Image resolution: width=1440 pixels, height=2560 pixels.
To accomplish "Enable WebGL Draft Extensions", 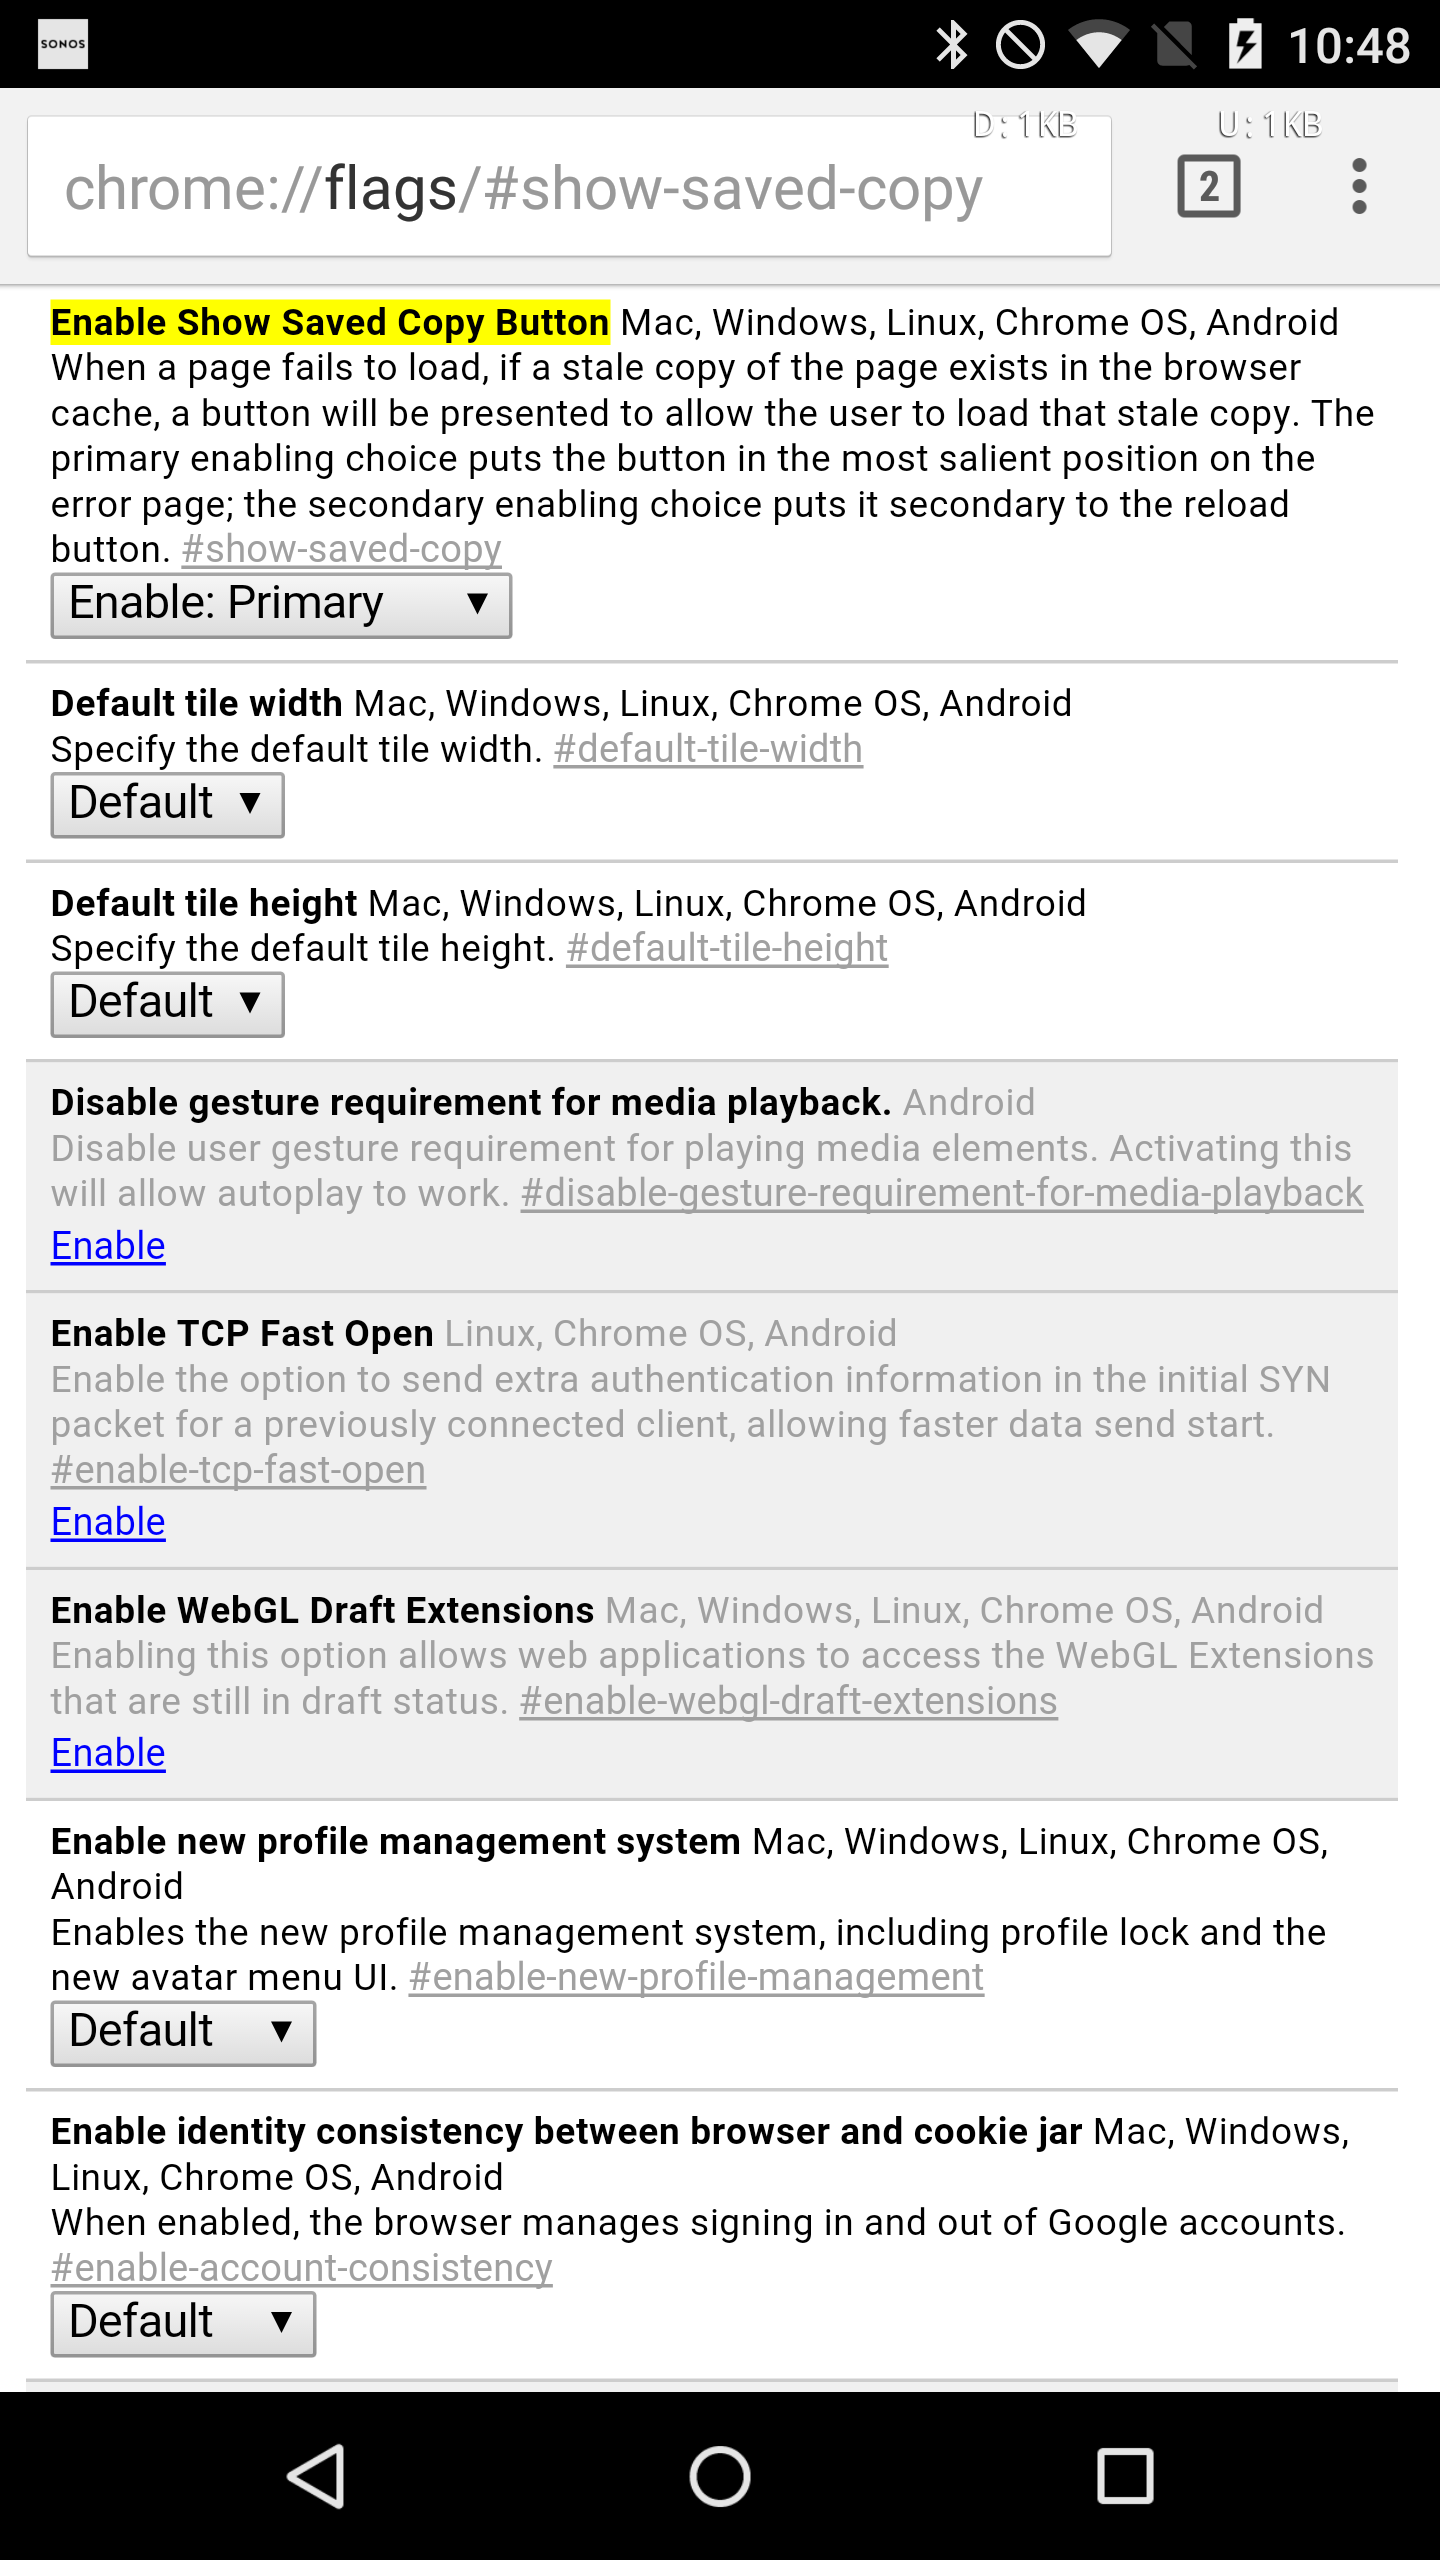I will click(107, 1752).
